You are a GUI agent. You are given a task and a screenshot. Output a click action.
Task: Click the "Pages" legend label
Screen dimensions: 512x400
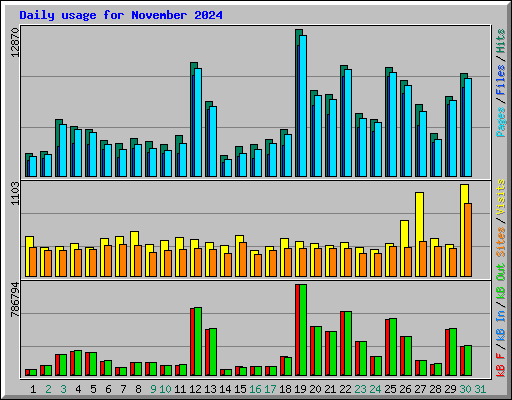pyautogui.click(x=501, y=122)
